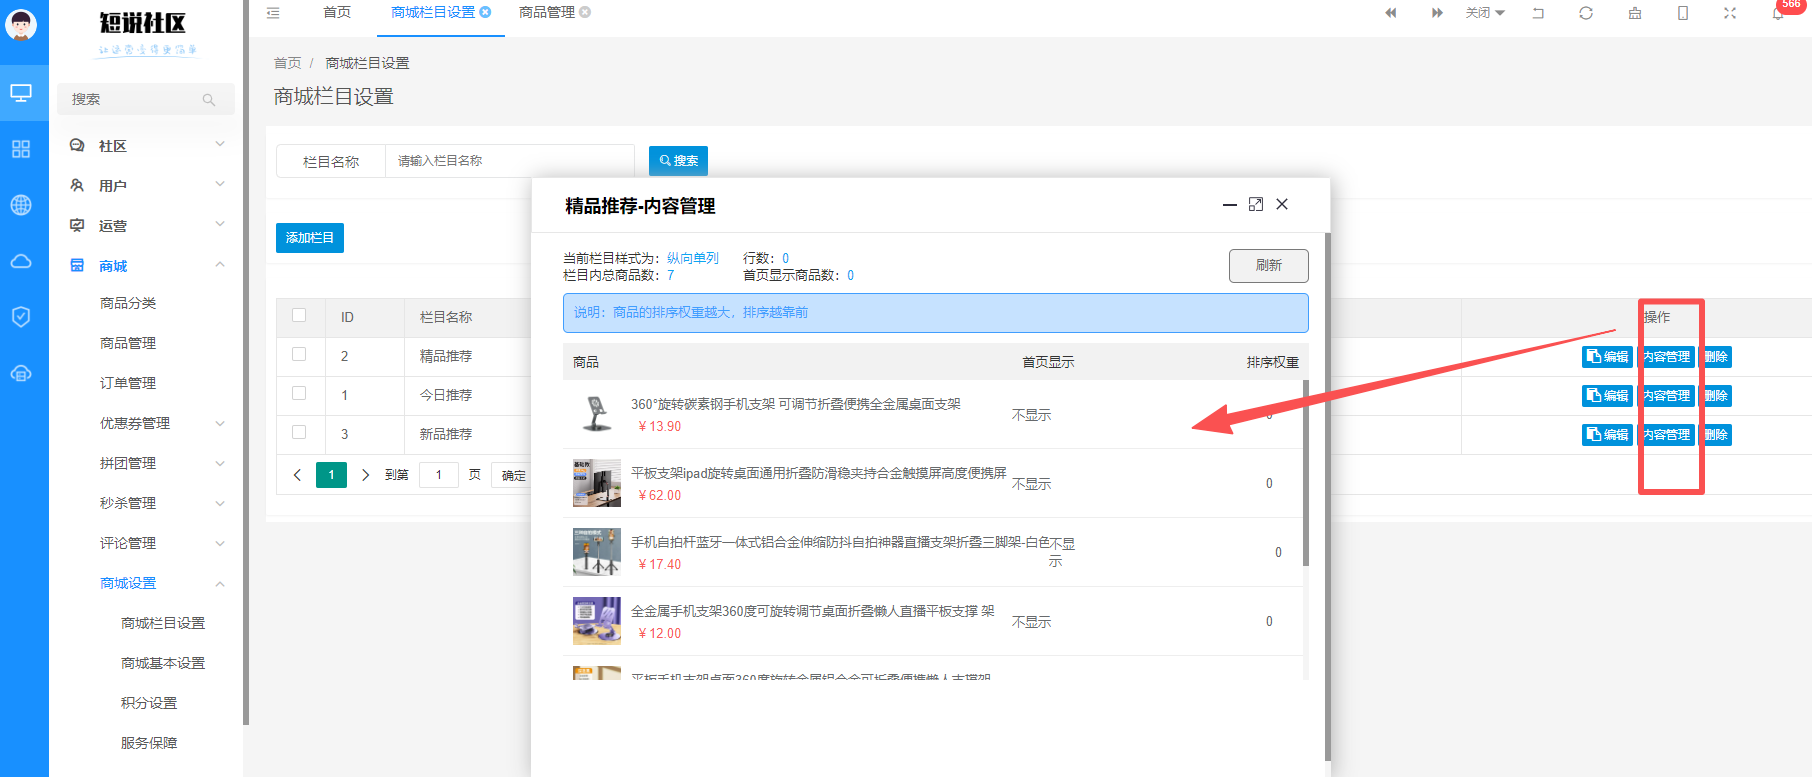Expand the 评论管理 submenu
Viewport: 1812px width, 777px height.
pyautogui.click(x=220, y=543)
